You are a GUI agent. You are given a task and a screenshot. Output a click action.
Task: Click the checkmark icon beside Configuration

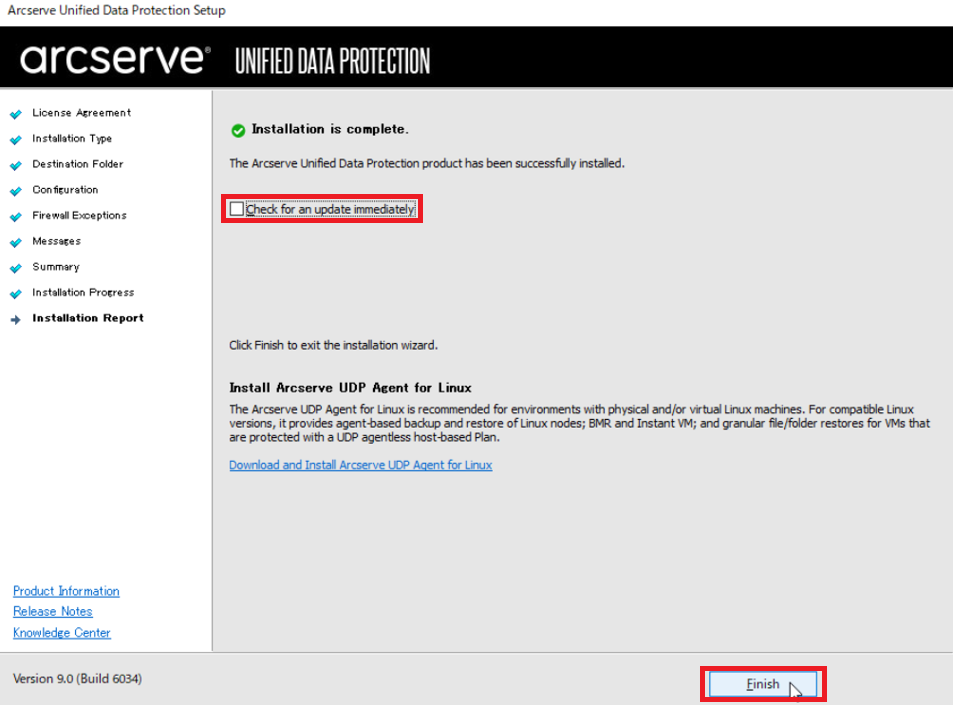16,191
